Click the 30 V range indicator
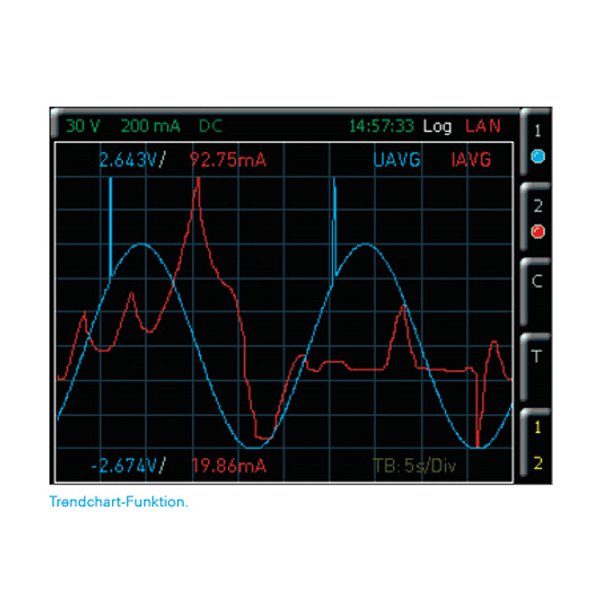The height and width of the screenshot is (600, 600). pyautogui.click(x=83, y=126)
